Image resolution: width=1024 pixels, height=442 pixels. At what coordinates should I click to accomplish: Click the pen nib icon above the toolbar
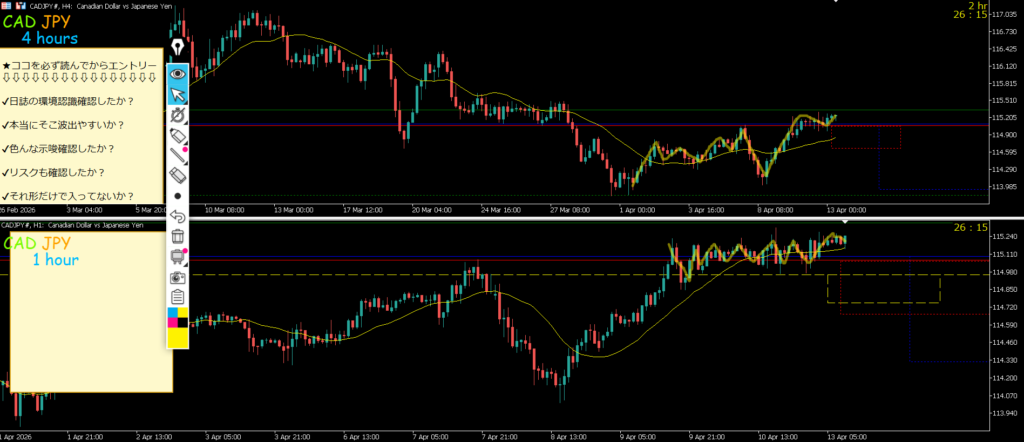pos(178,47)
